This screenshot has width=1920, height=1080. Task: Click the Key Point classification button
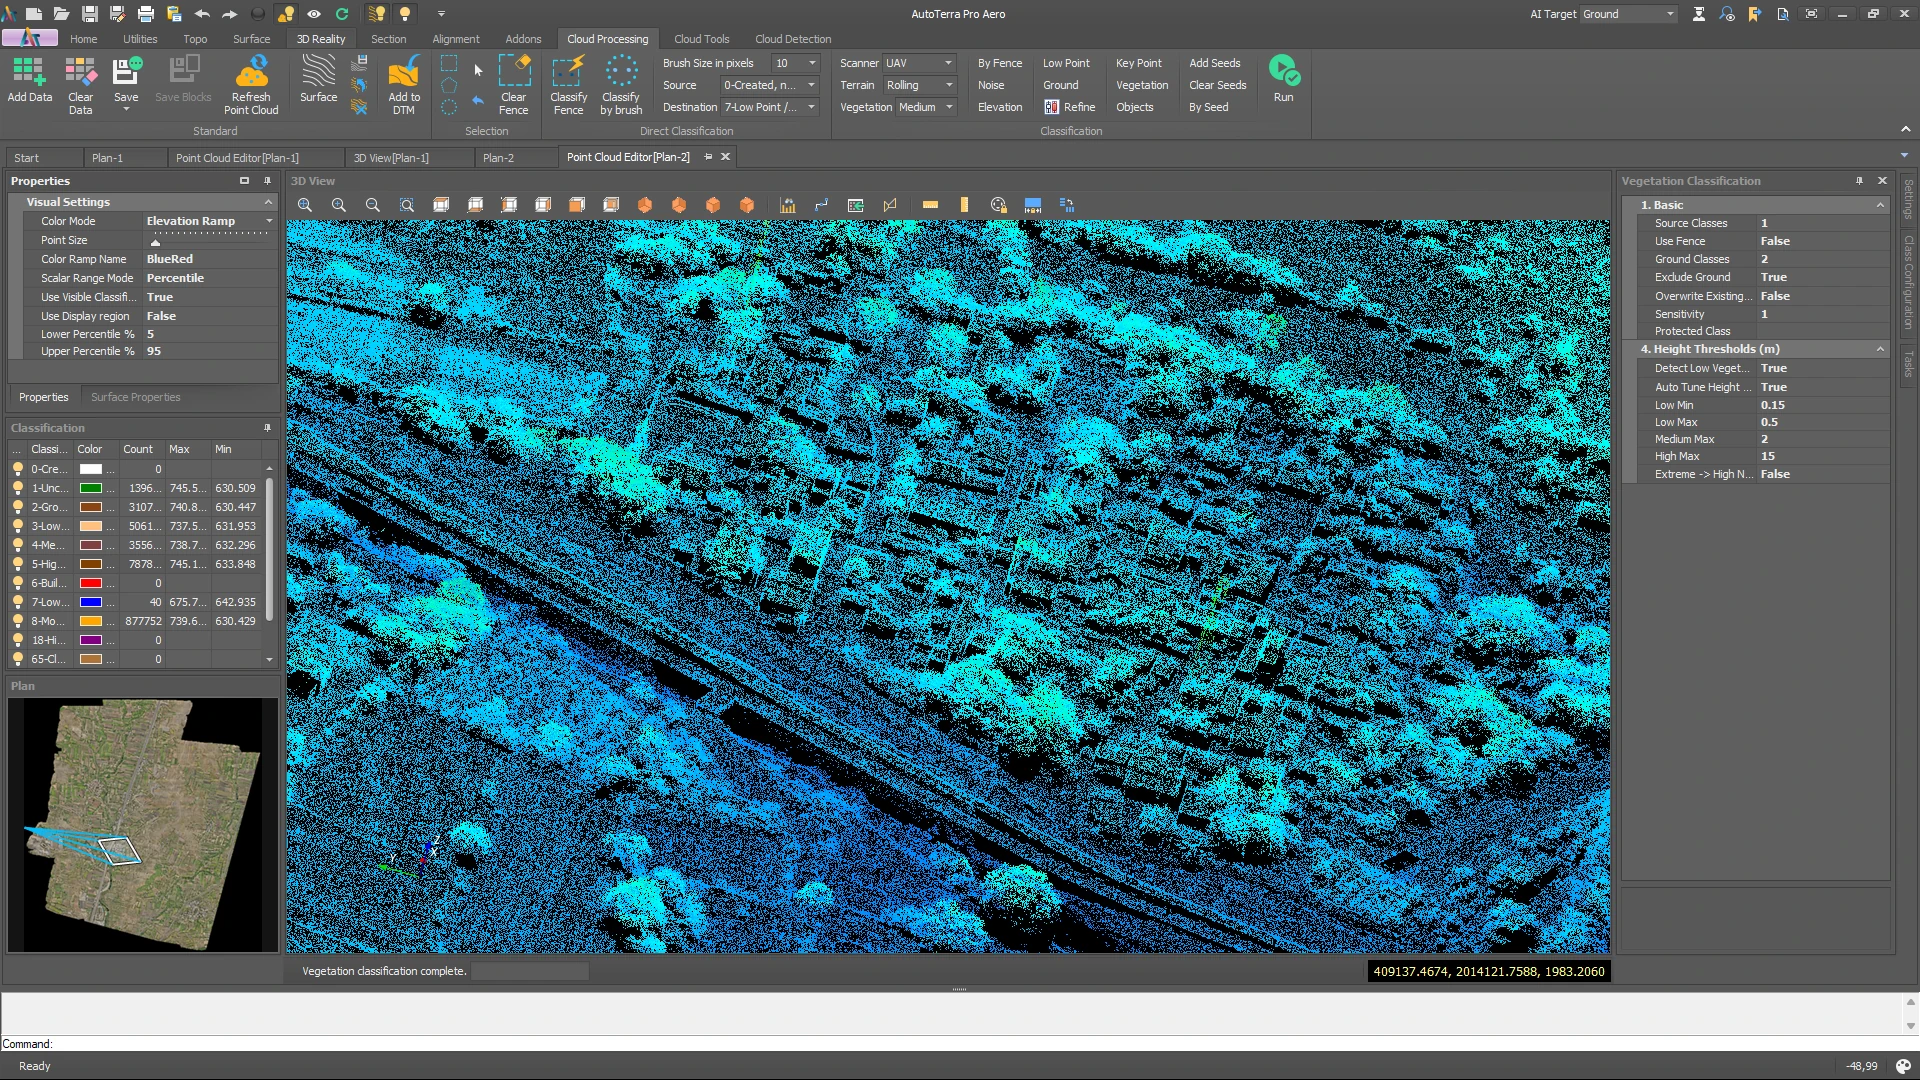[1138, 63]
